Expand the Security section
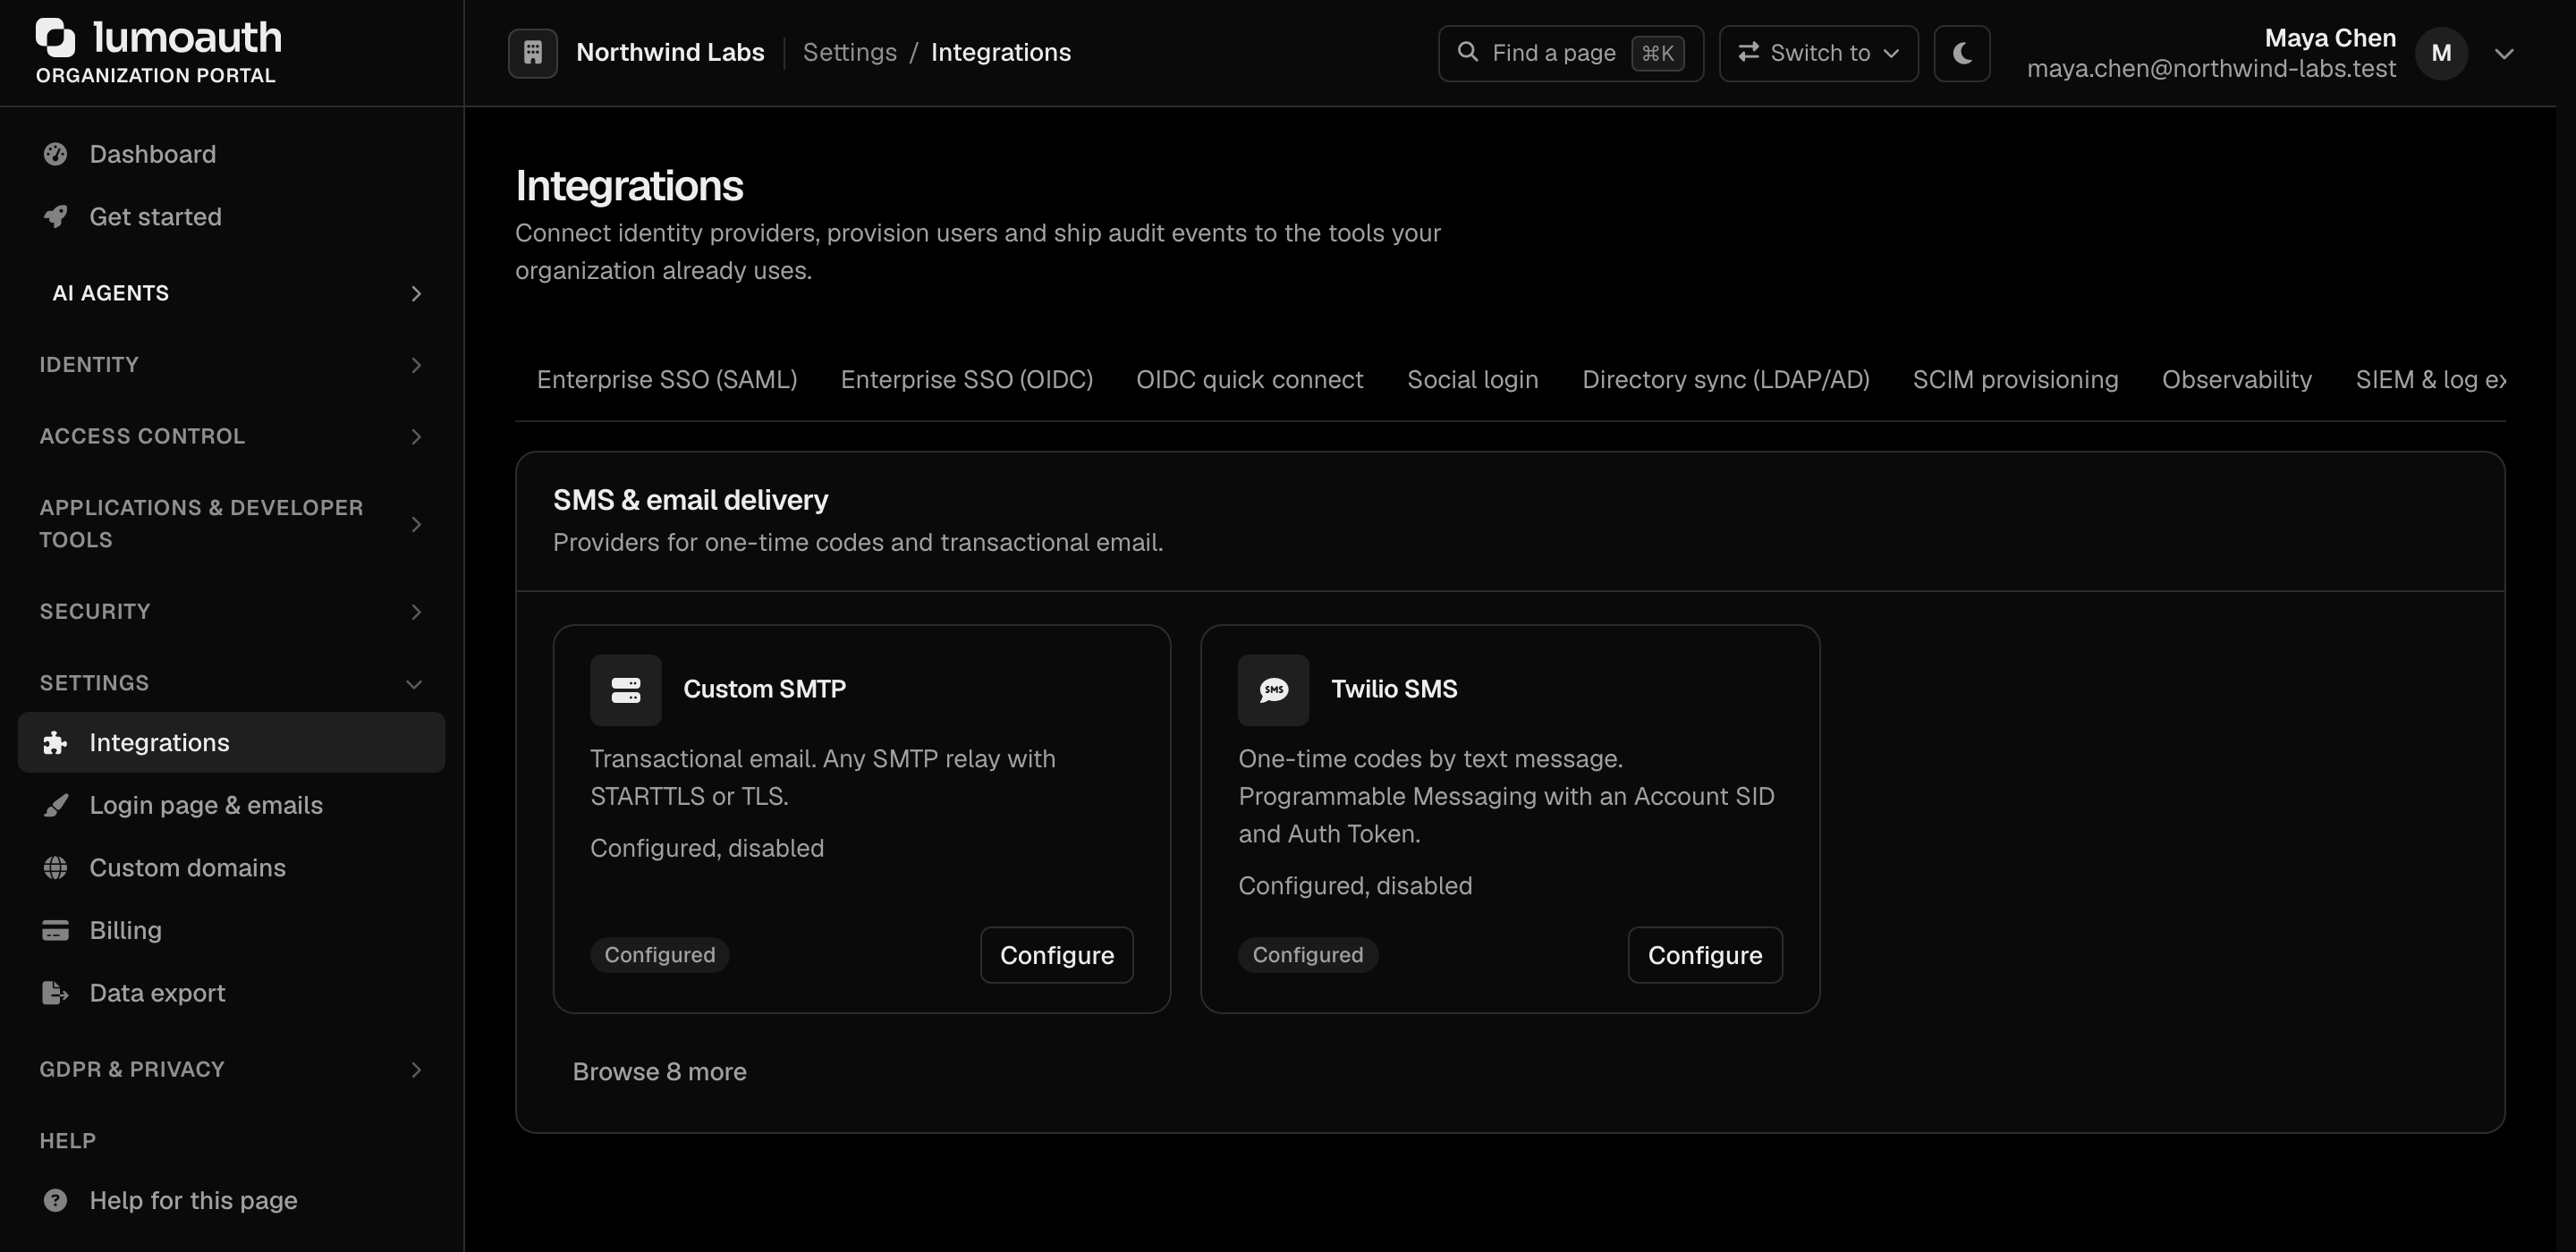 pos(231,612)
